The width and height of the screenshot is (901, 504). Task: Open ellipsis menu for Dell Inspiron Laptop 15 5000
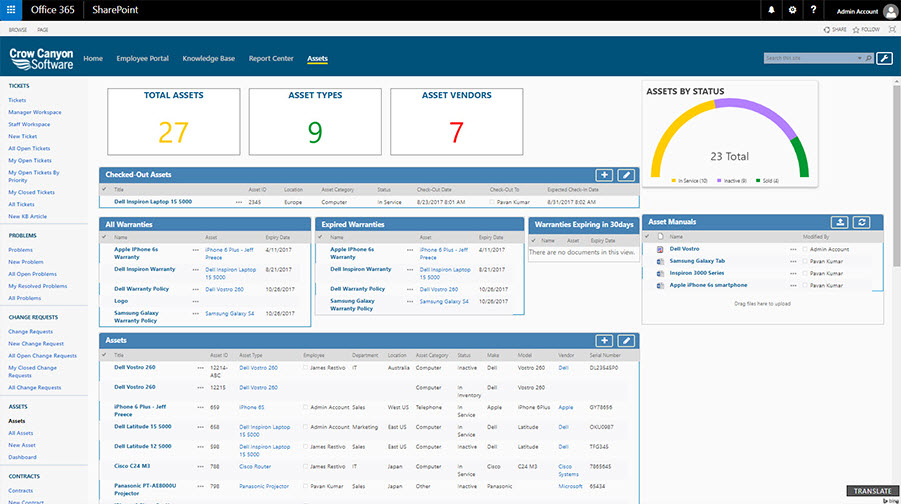point(239,202)
